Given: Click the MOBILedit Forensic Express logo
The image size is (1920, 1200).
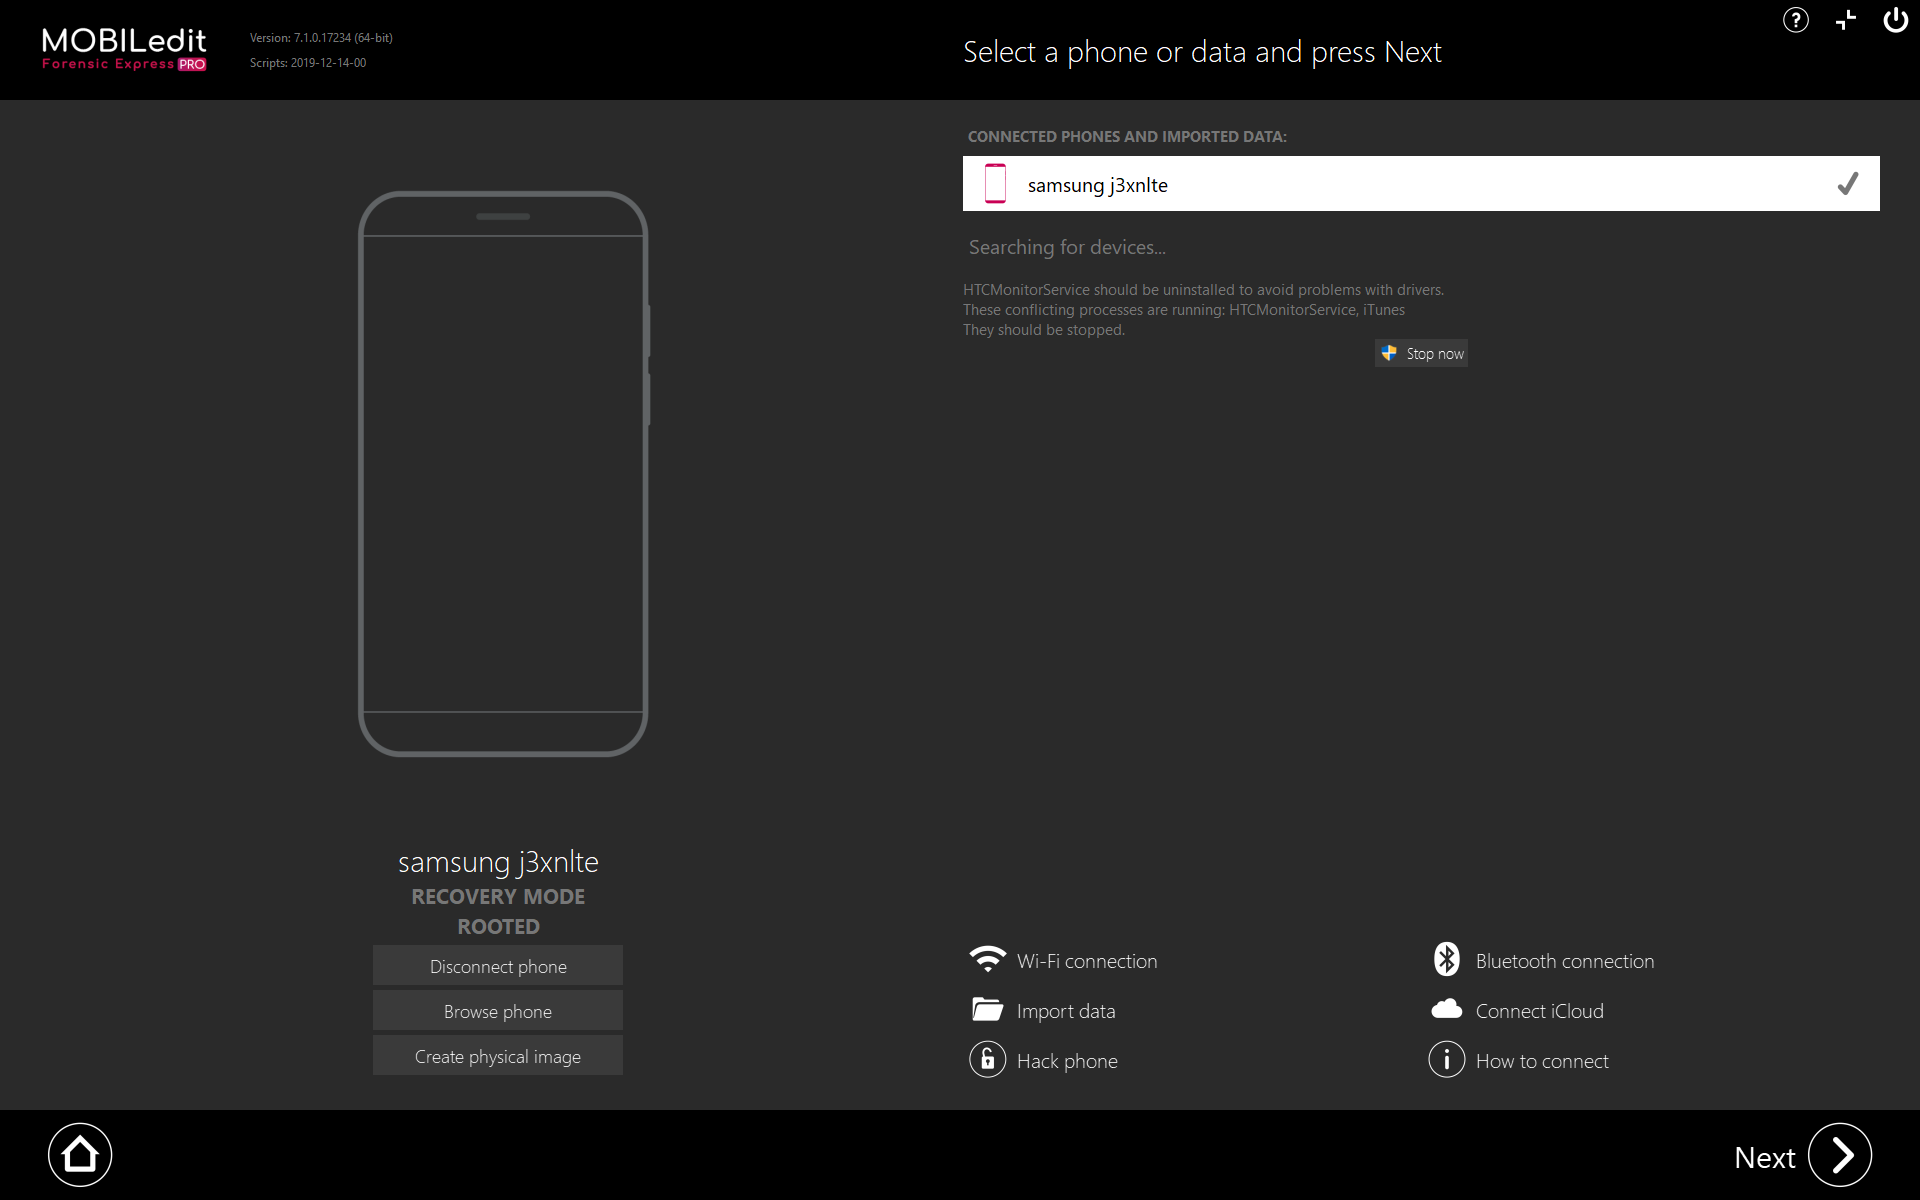Looking at the screenshot, I should coord(124,49).
